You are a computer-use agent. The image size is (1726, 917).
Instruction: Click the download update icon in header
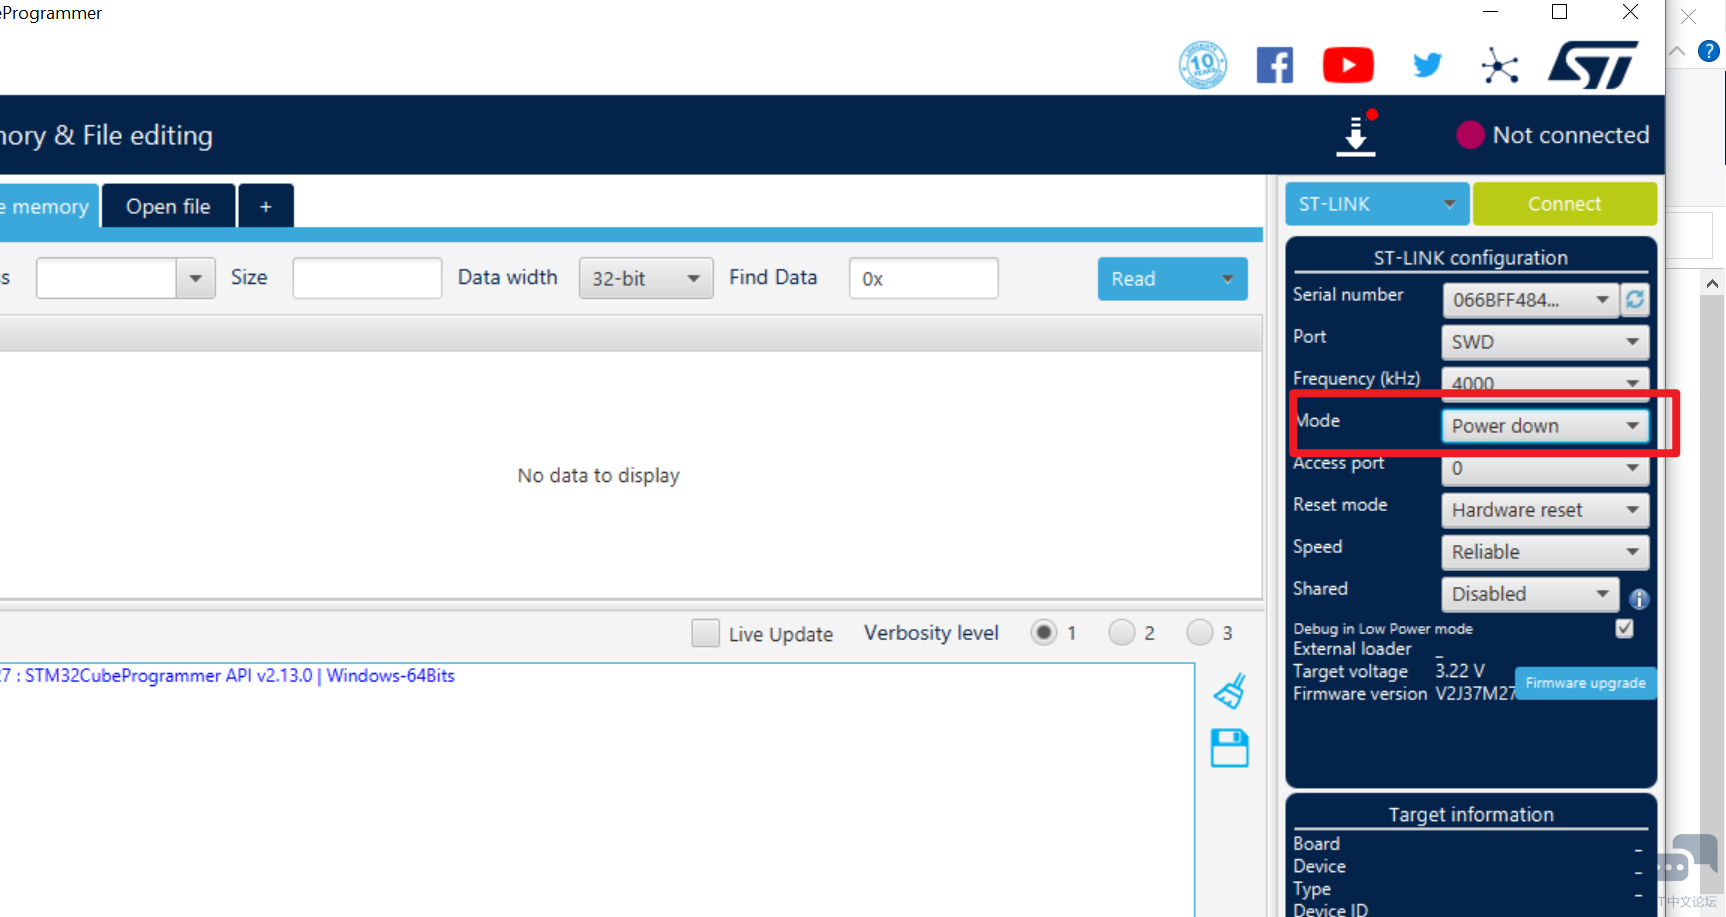(1356, 135)
